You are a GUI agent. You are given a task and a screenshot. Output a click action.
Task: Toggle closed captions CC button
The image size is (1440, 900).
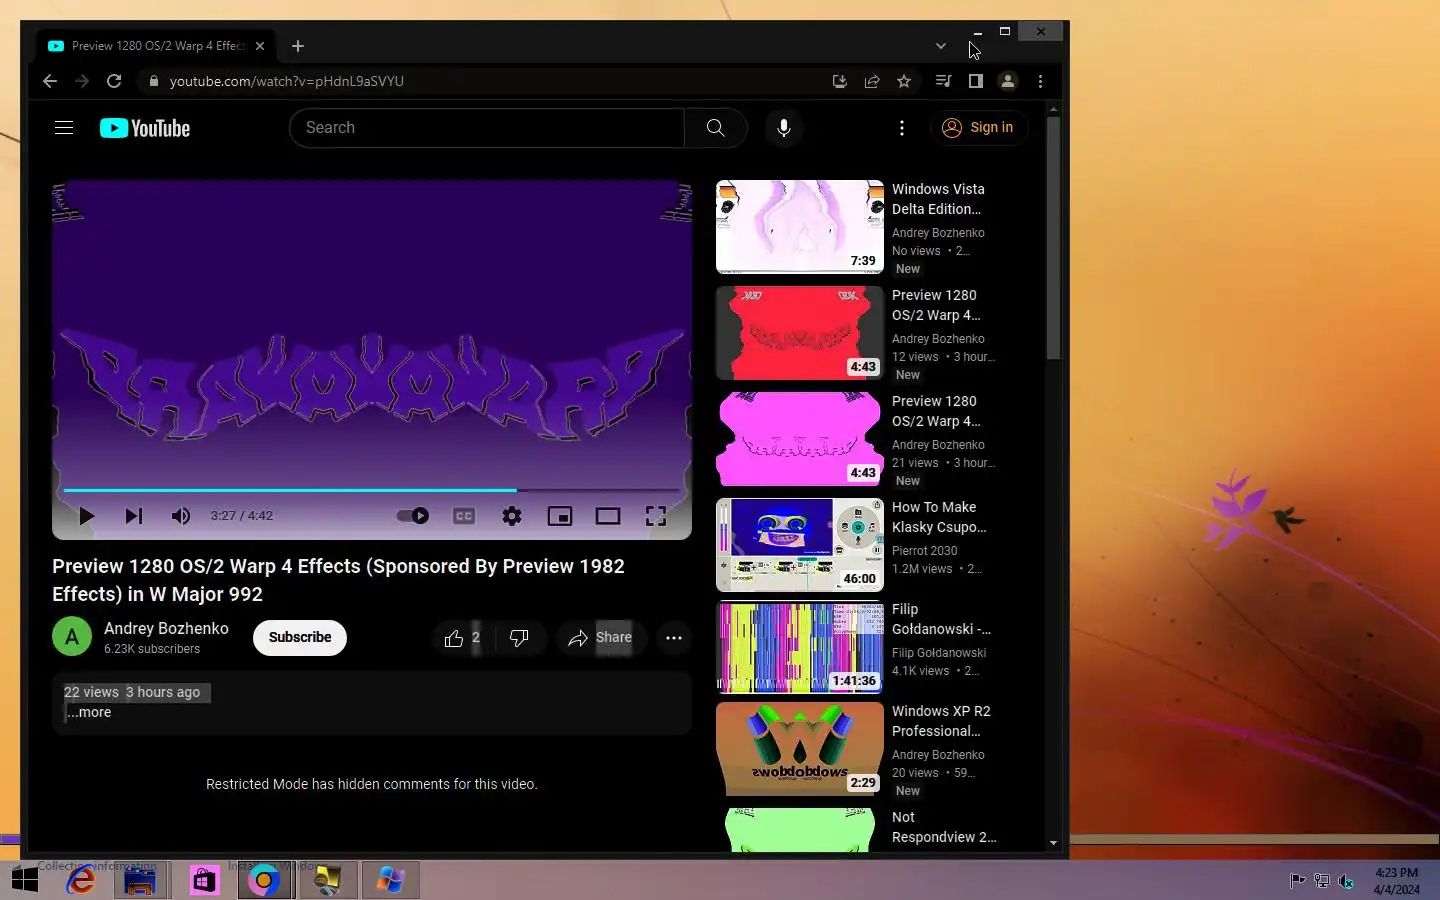click(464, 516)
